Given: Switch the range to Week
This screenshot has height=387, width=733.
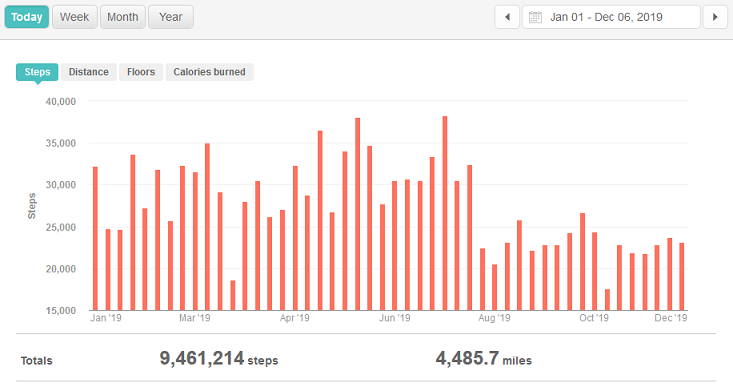Looking at the screenshot, I should [x=74, y=17].
